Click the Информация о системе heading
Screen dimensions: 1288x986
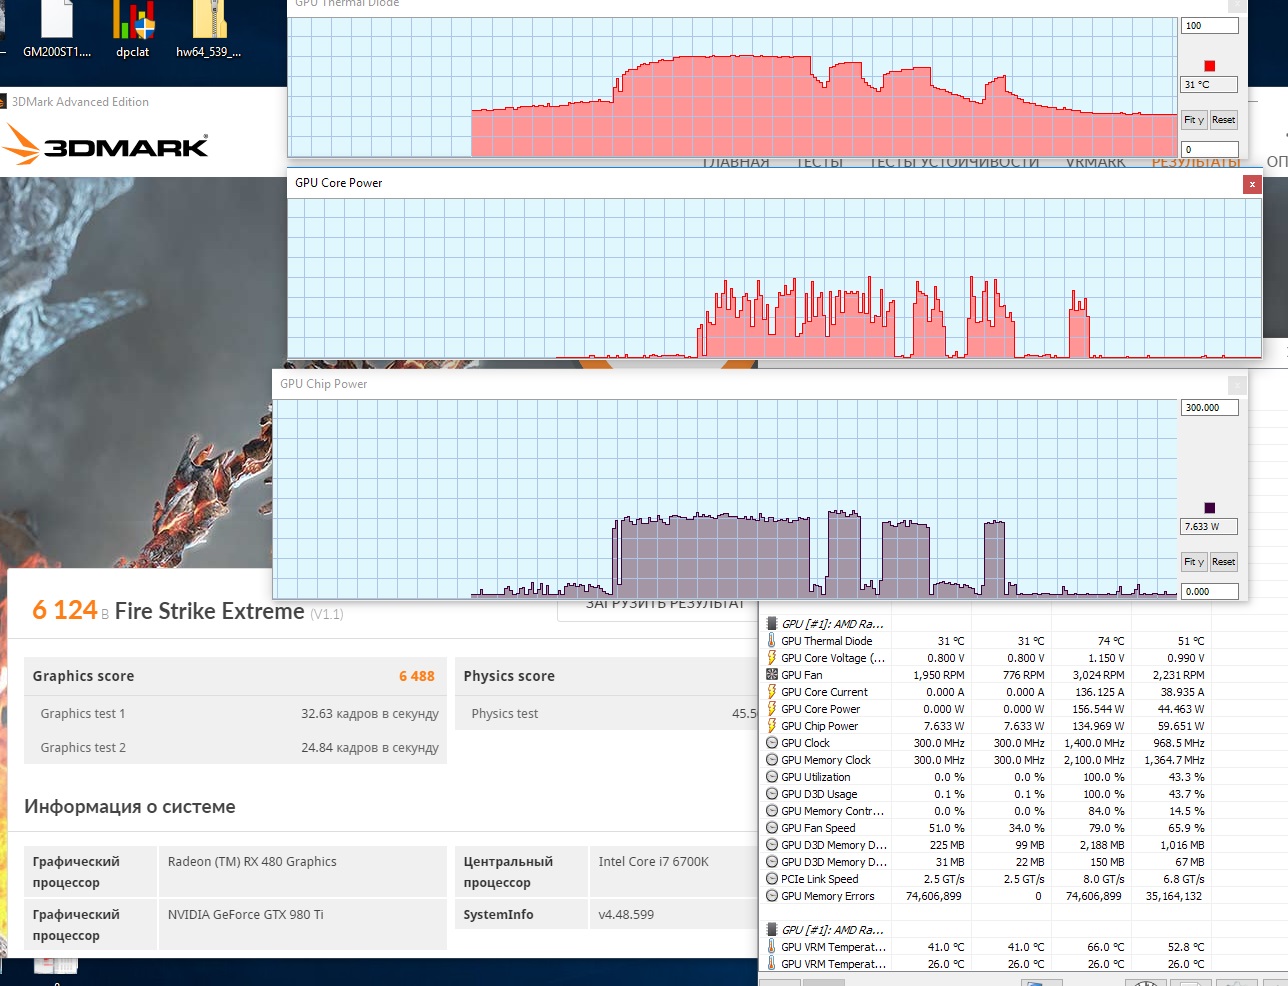[130, 807]
